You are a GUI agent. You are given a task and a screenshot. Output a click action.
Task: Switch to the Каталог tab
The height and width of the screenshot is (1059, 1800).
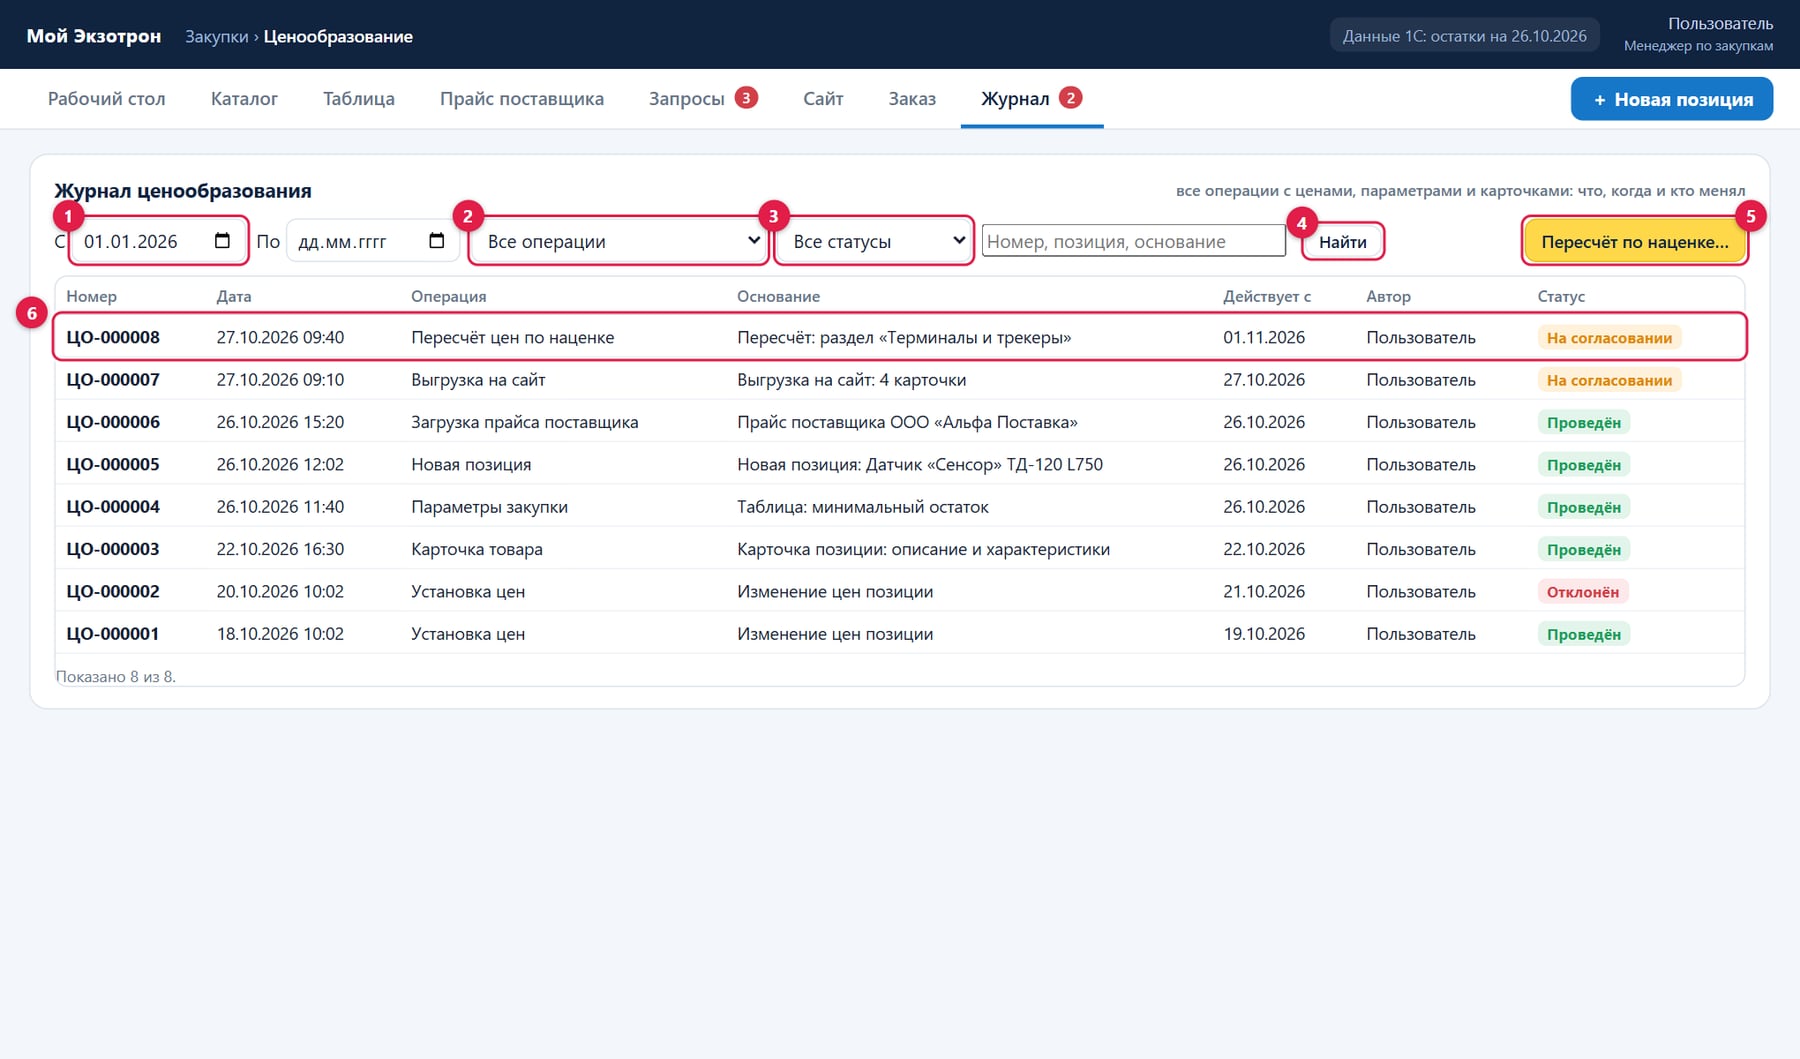[x=244, y=99]
